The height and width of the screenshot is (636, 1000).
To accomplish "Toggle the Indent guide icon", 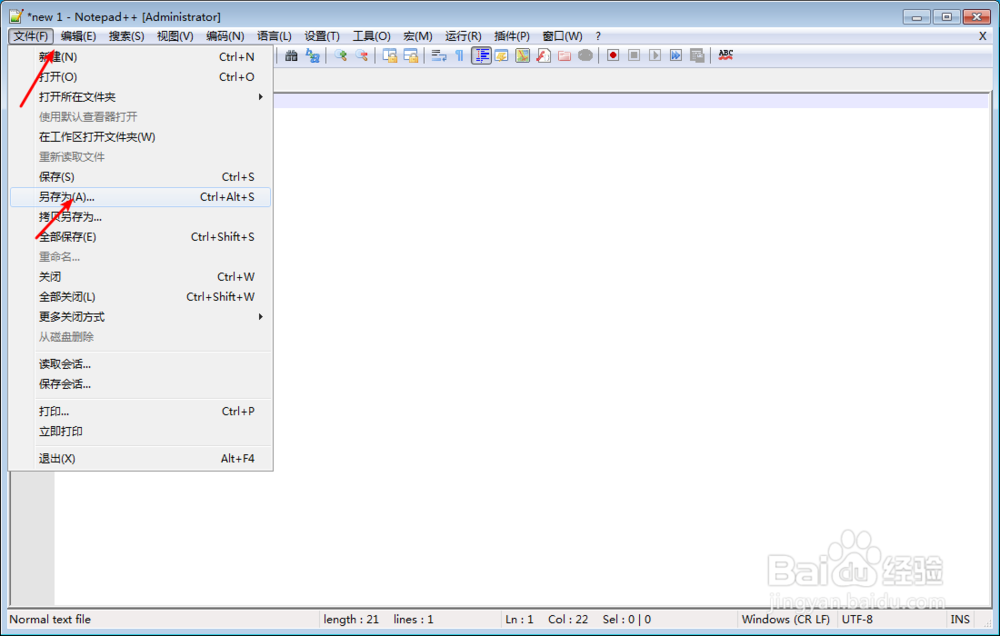I will (481, 55).
